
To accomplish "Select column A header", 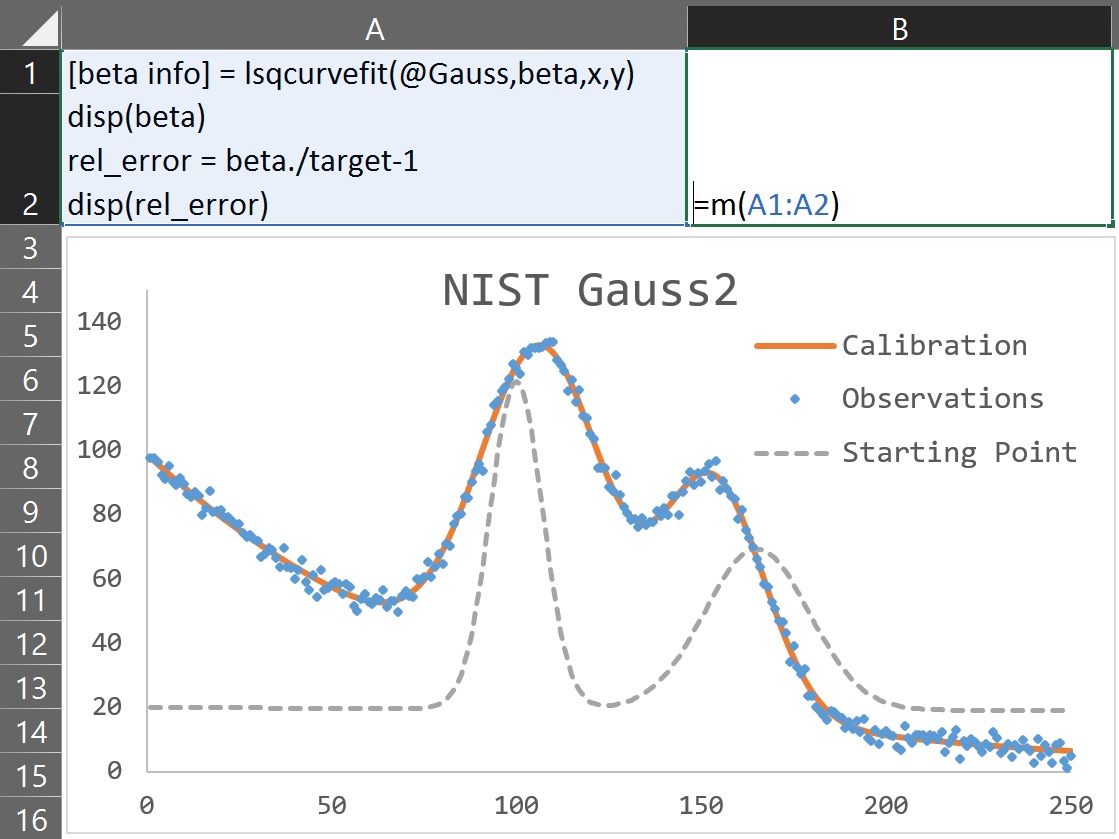I will (374, 30).
